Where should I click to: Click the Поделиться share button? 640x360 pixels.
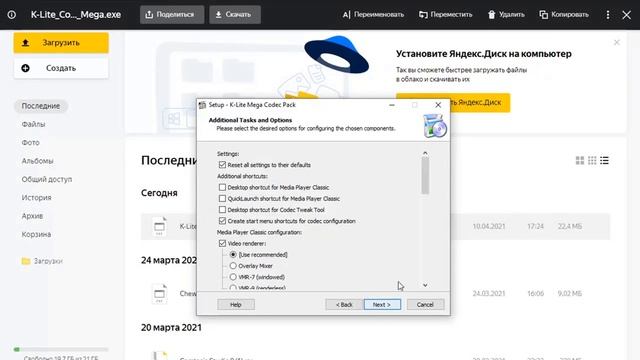click(x=172, y=15)
